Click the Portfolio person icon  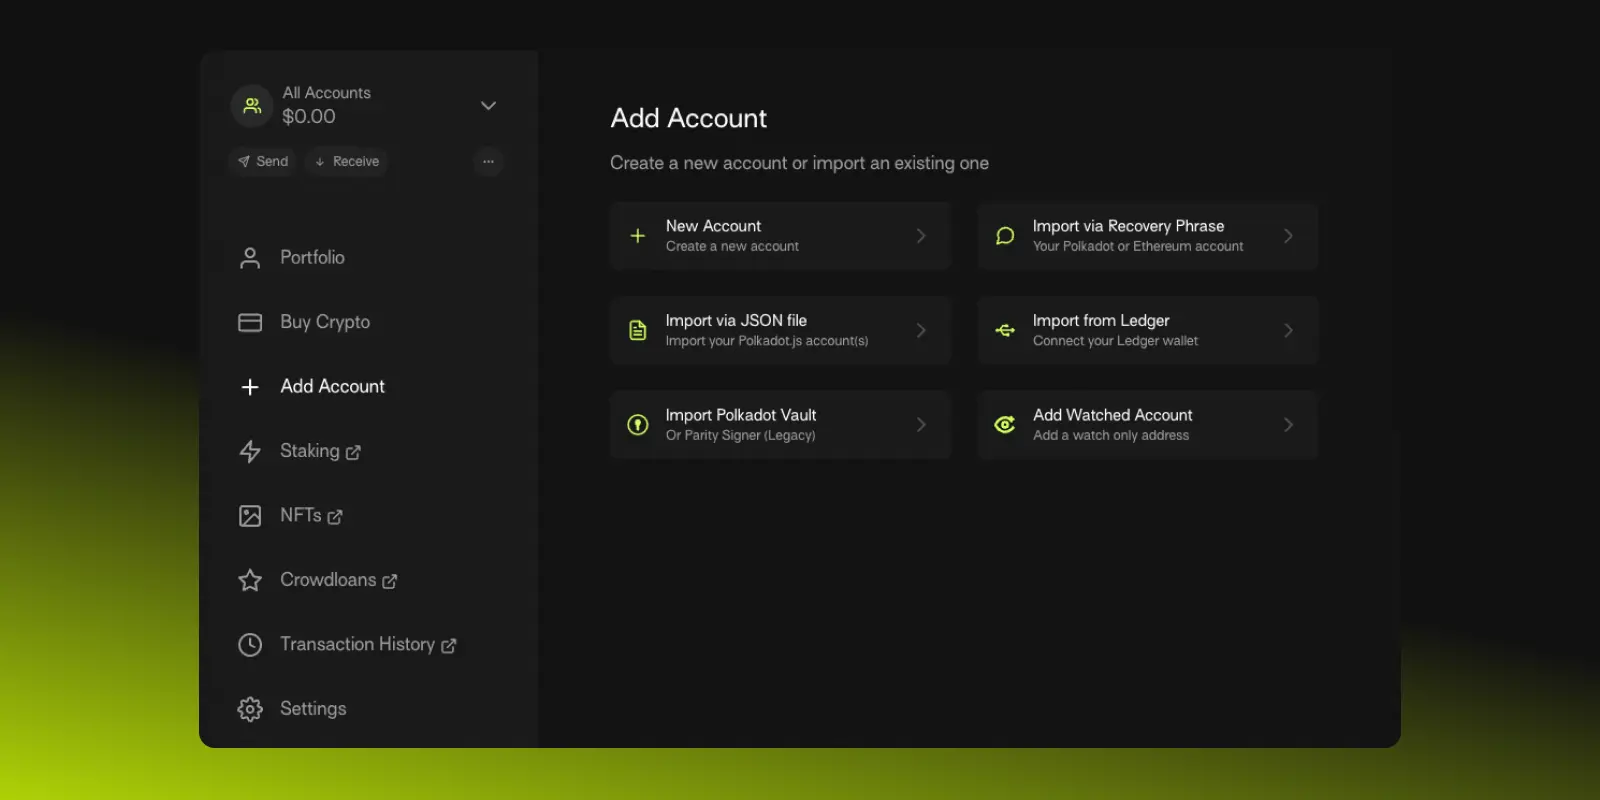(x=250, y=258)
